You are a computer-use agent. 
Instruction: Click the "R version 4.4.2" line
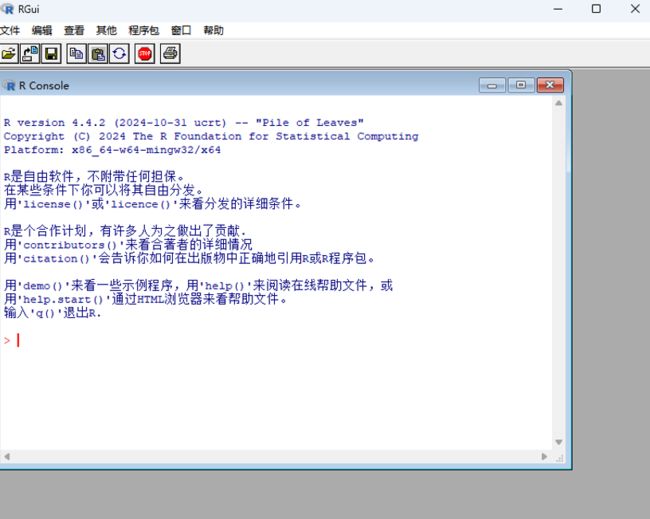click(x=184, y=123)
